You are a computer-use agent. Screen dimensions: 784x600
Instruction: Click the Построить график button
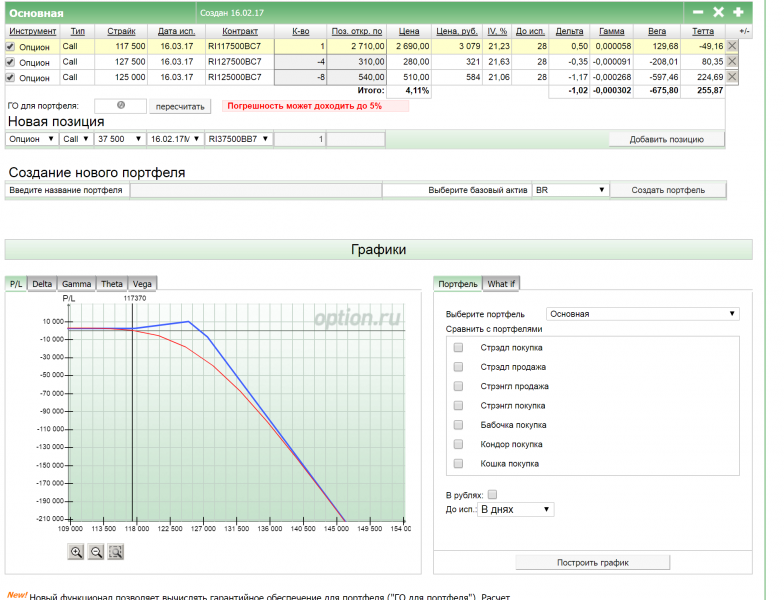click(x=592, y=562)
